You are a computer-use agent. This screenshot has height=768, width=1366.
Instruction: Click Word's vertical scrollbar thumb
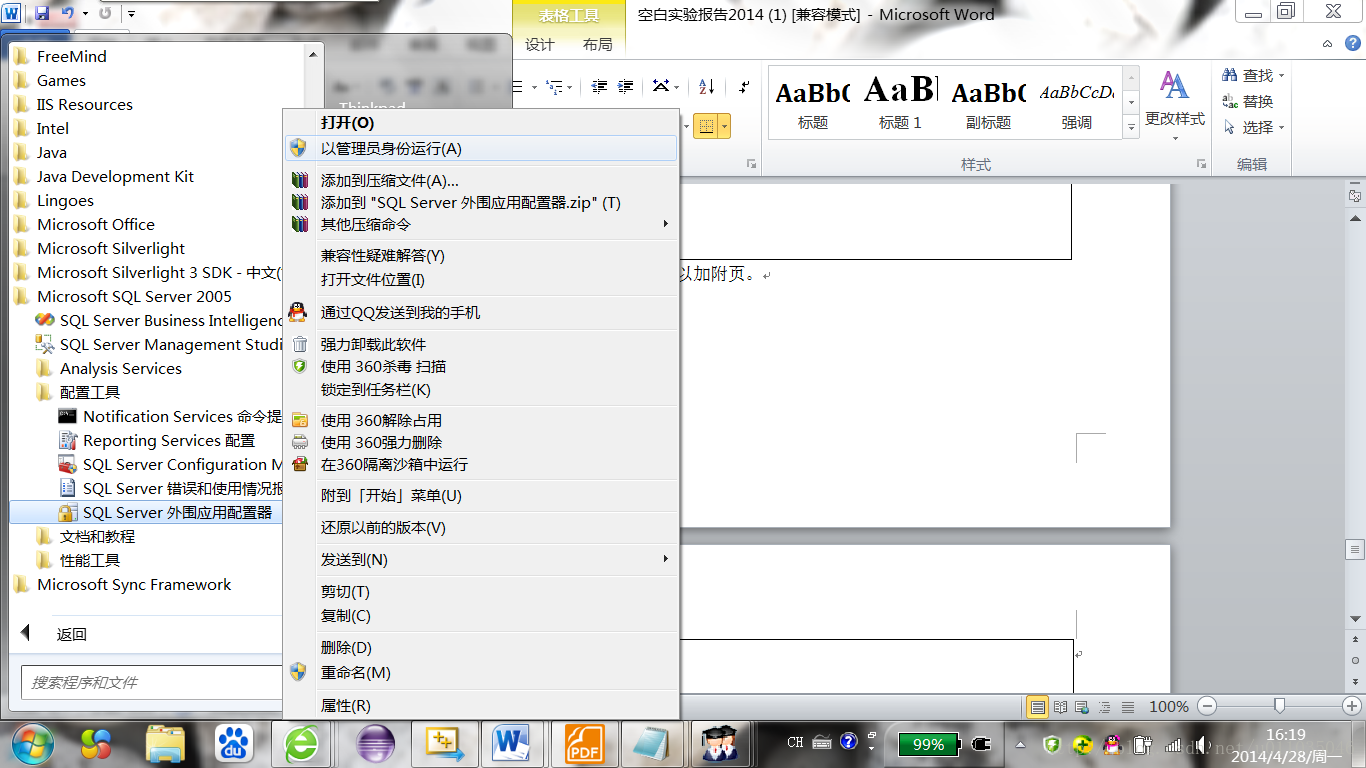point(1355,549)
